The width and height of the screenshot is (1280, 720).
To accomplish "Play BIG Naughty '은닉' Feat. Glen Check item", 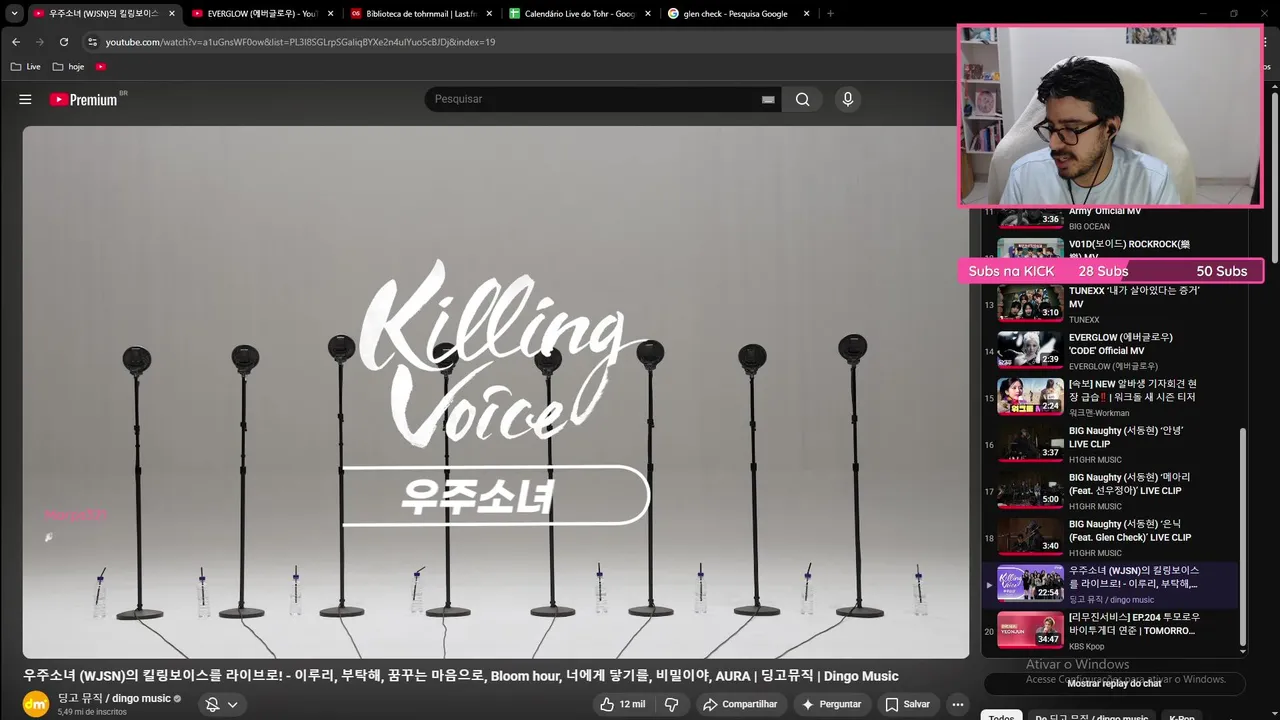I will tap(1109, 537).
